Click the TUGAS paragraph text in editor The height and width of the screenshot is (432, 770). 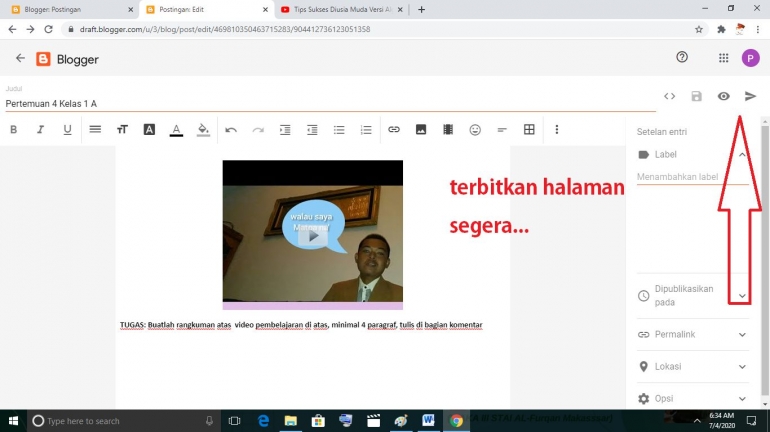coord(301,325)
